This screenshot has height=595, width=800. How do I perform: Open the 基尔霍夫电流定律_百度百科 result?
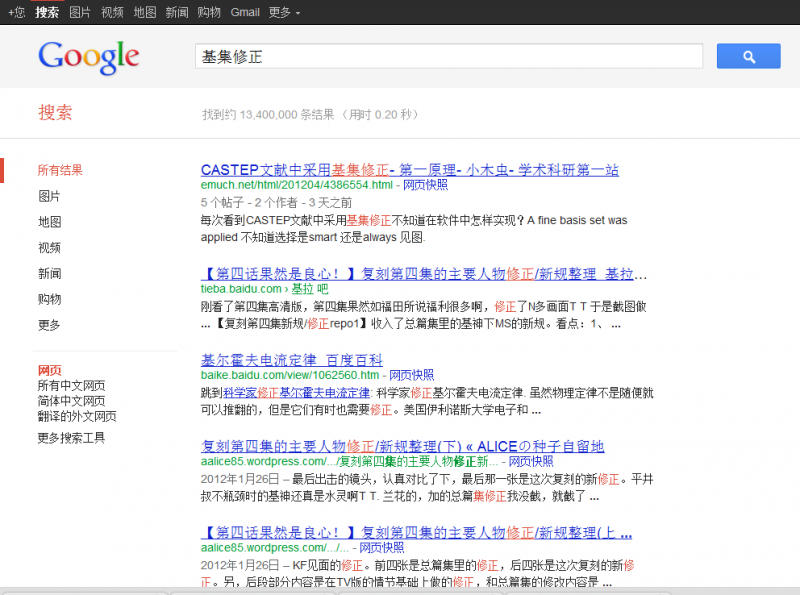[292, 360]
